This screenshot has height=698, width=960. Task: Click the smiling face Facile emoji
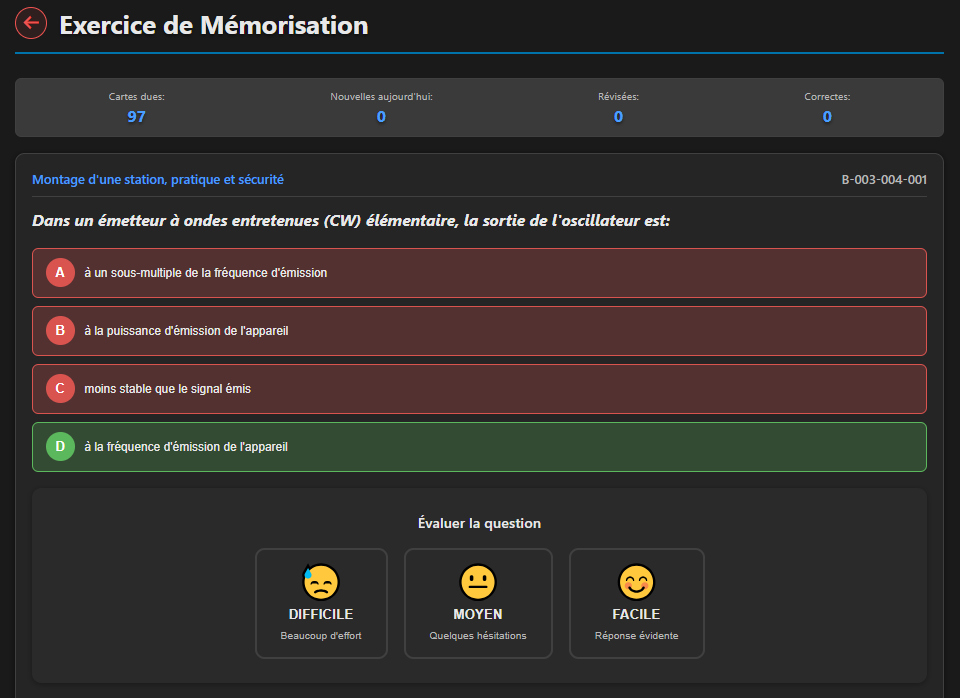(636, 582)
